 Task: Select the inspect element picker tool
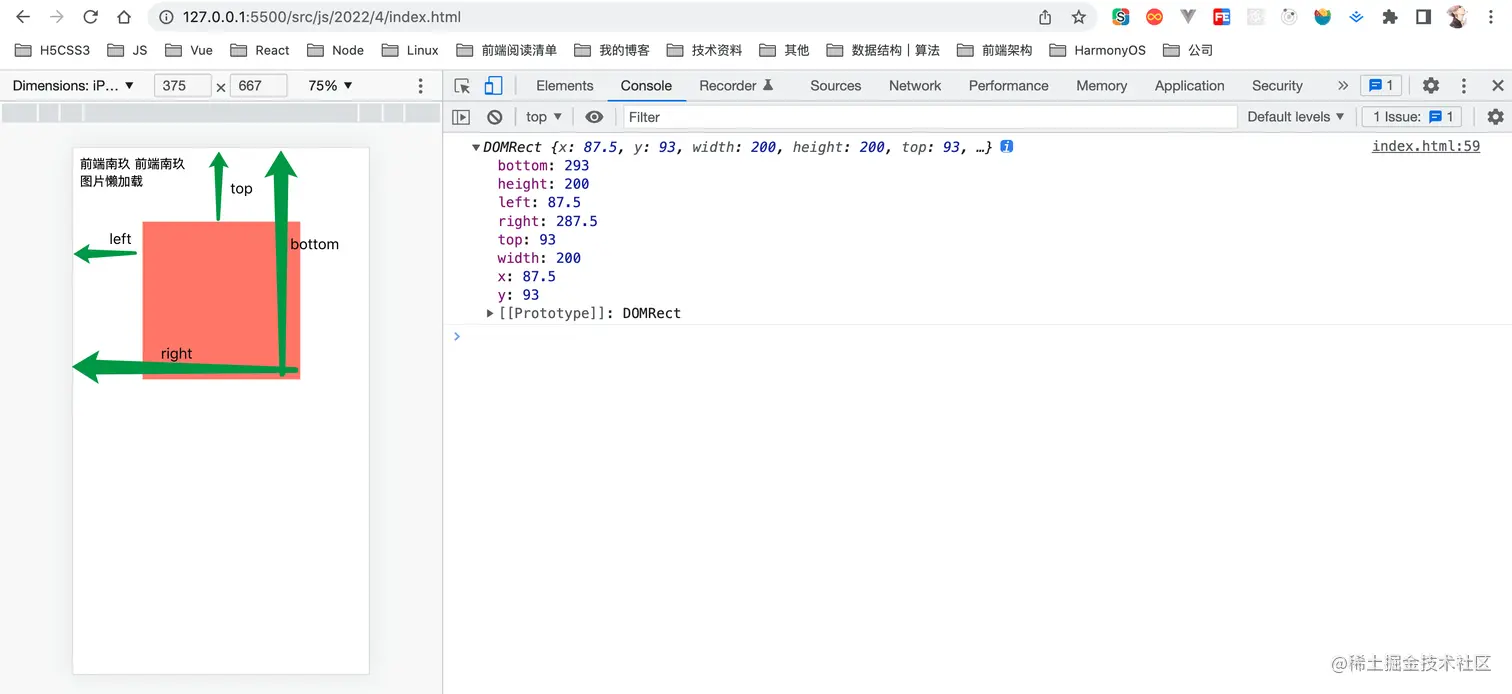pyautogui.click(x=462, y=86)
